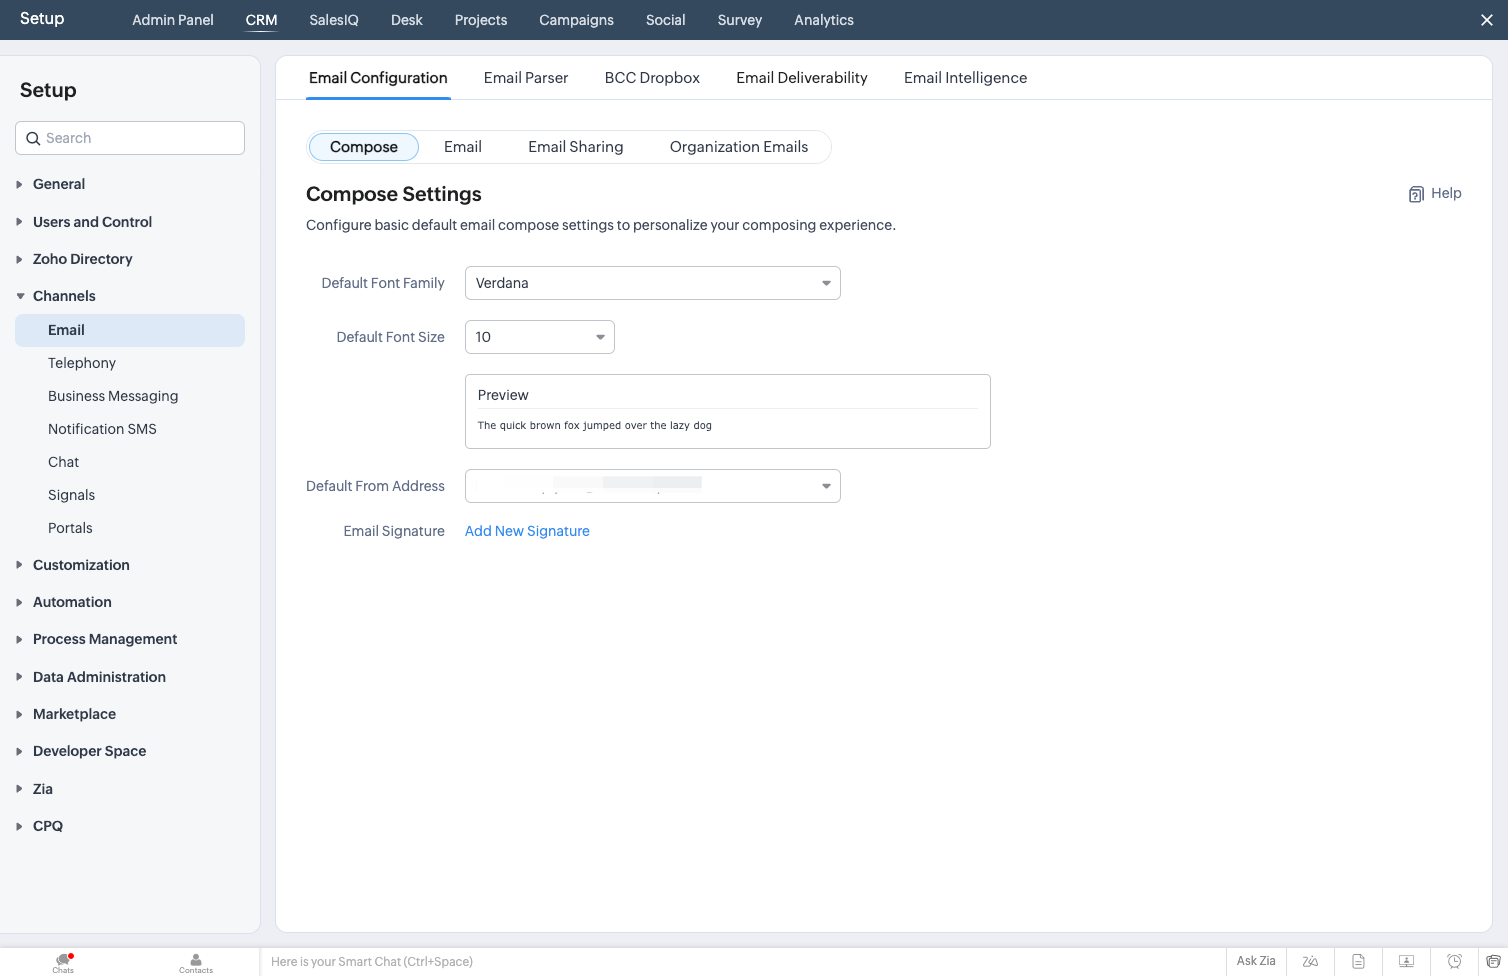Select the Compose sub-tab
This screenshot has width=1508, height=976.
pos(364,147)
